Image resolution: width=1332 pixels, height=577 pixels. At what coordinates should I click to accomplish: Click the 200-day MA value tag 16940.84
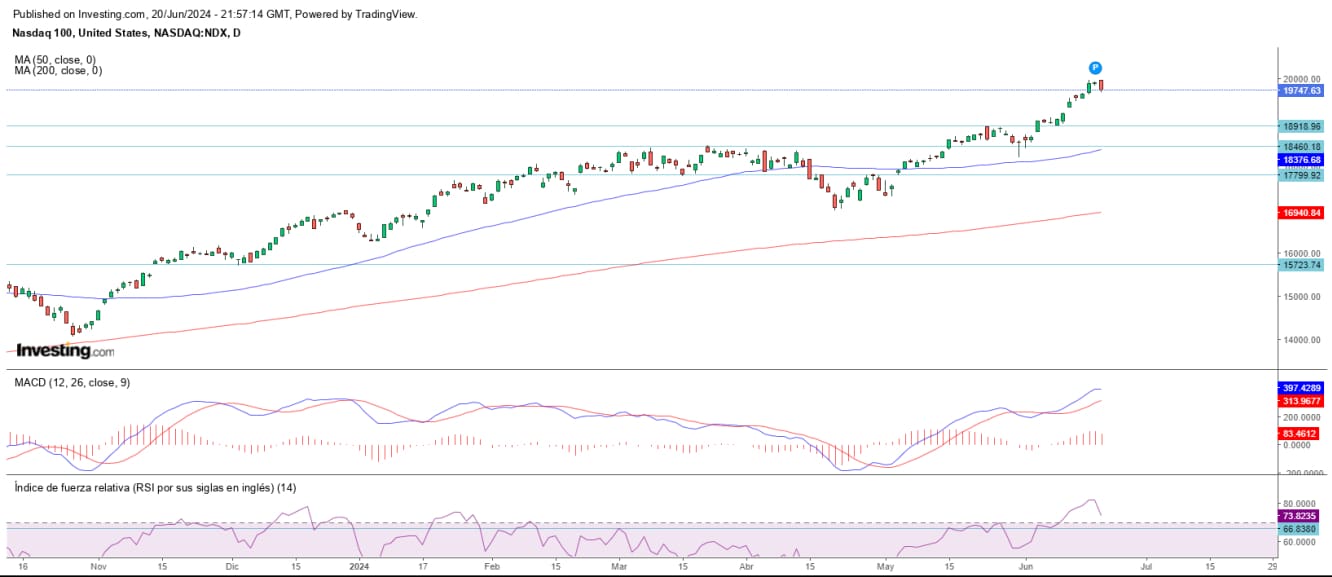(x=1301, y=212)
